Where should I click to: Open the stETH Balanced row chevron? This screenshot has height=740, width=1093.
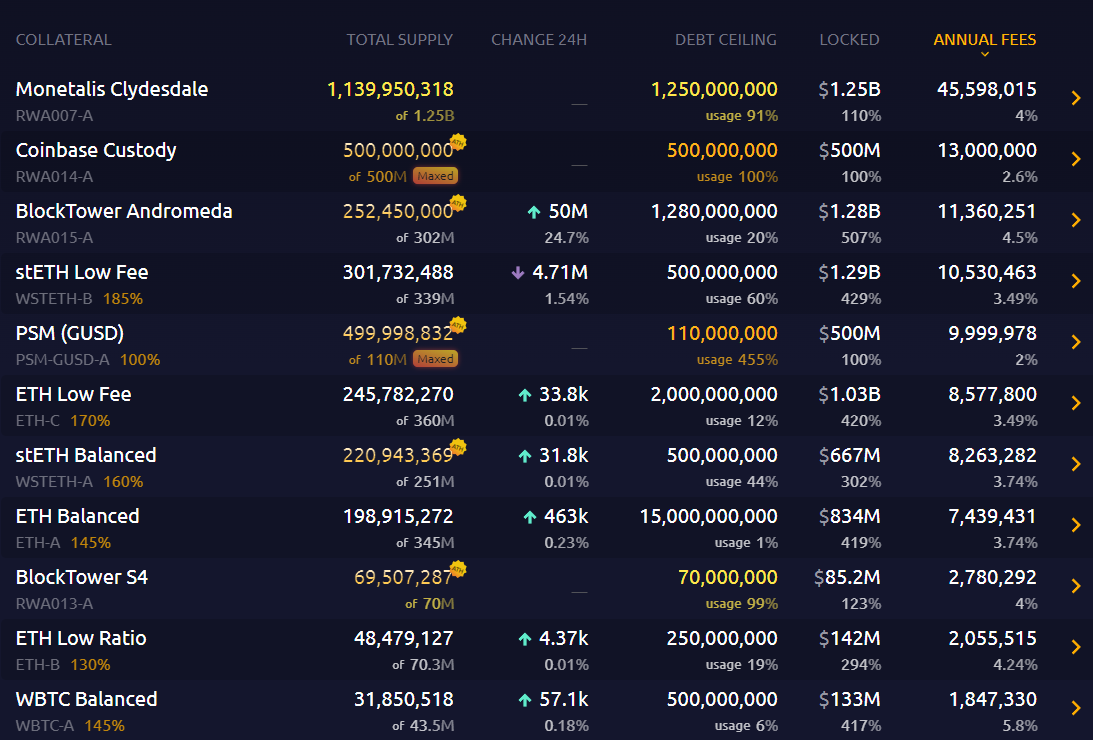coord(1076,464)
